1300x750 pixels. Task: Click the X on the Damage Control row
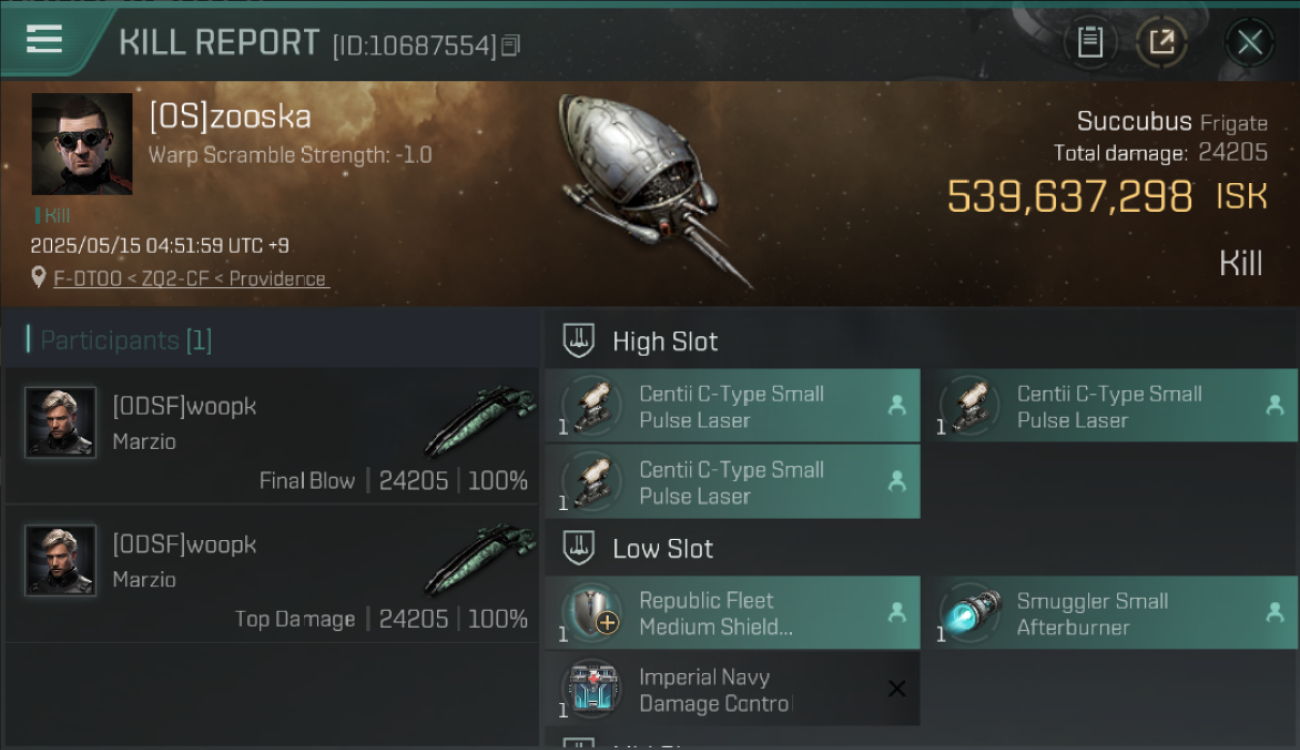[897, 688]
